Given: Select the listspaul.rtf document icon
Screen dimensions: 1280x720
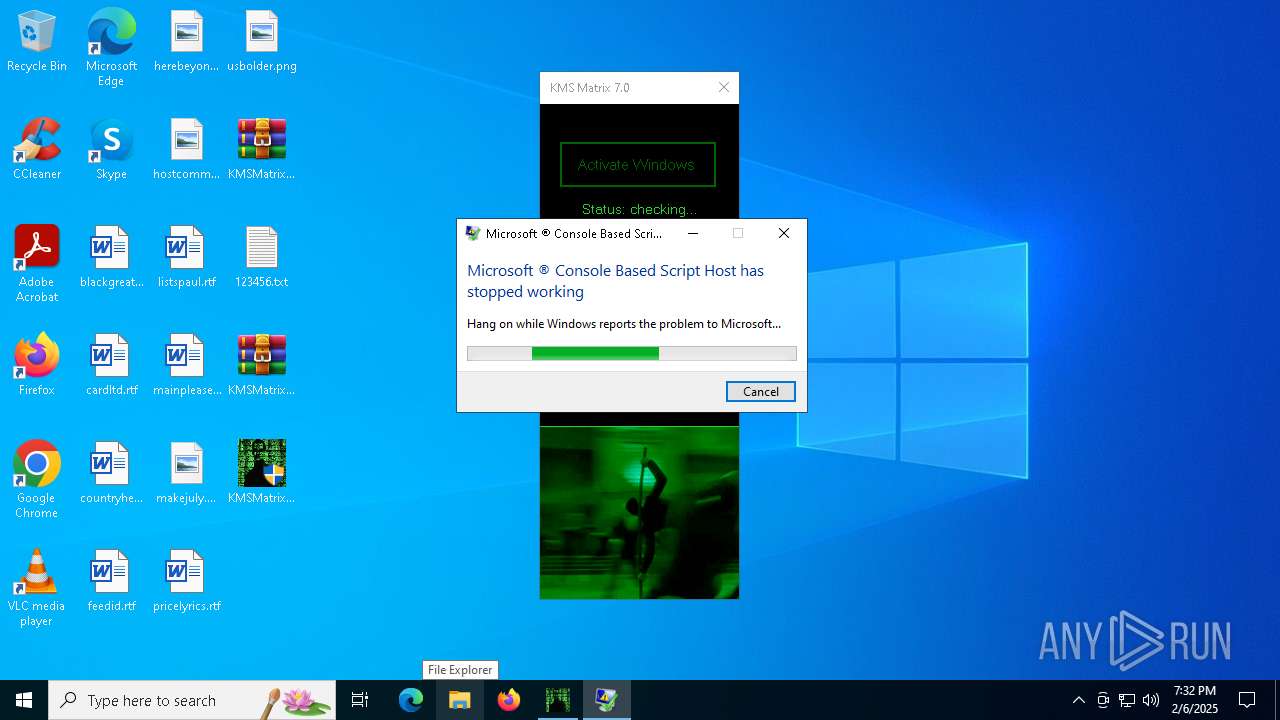Looking at the screenshot, I should point(186,257).
